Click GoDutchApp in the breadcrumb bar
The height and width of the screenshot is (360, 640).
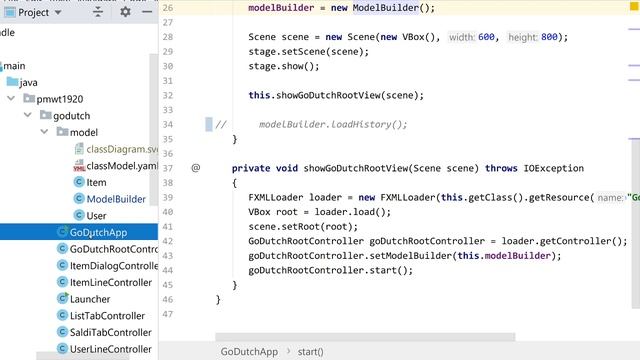(249, 351)
